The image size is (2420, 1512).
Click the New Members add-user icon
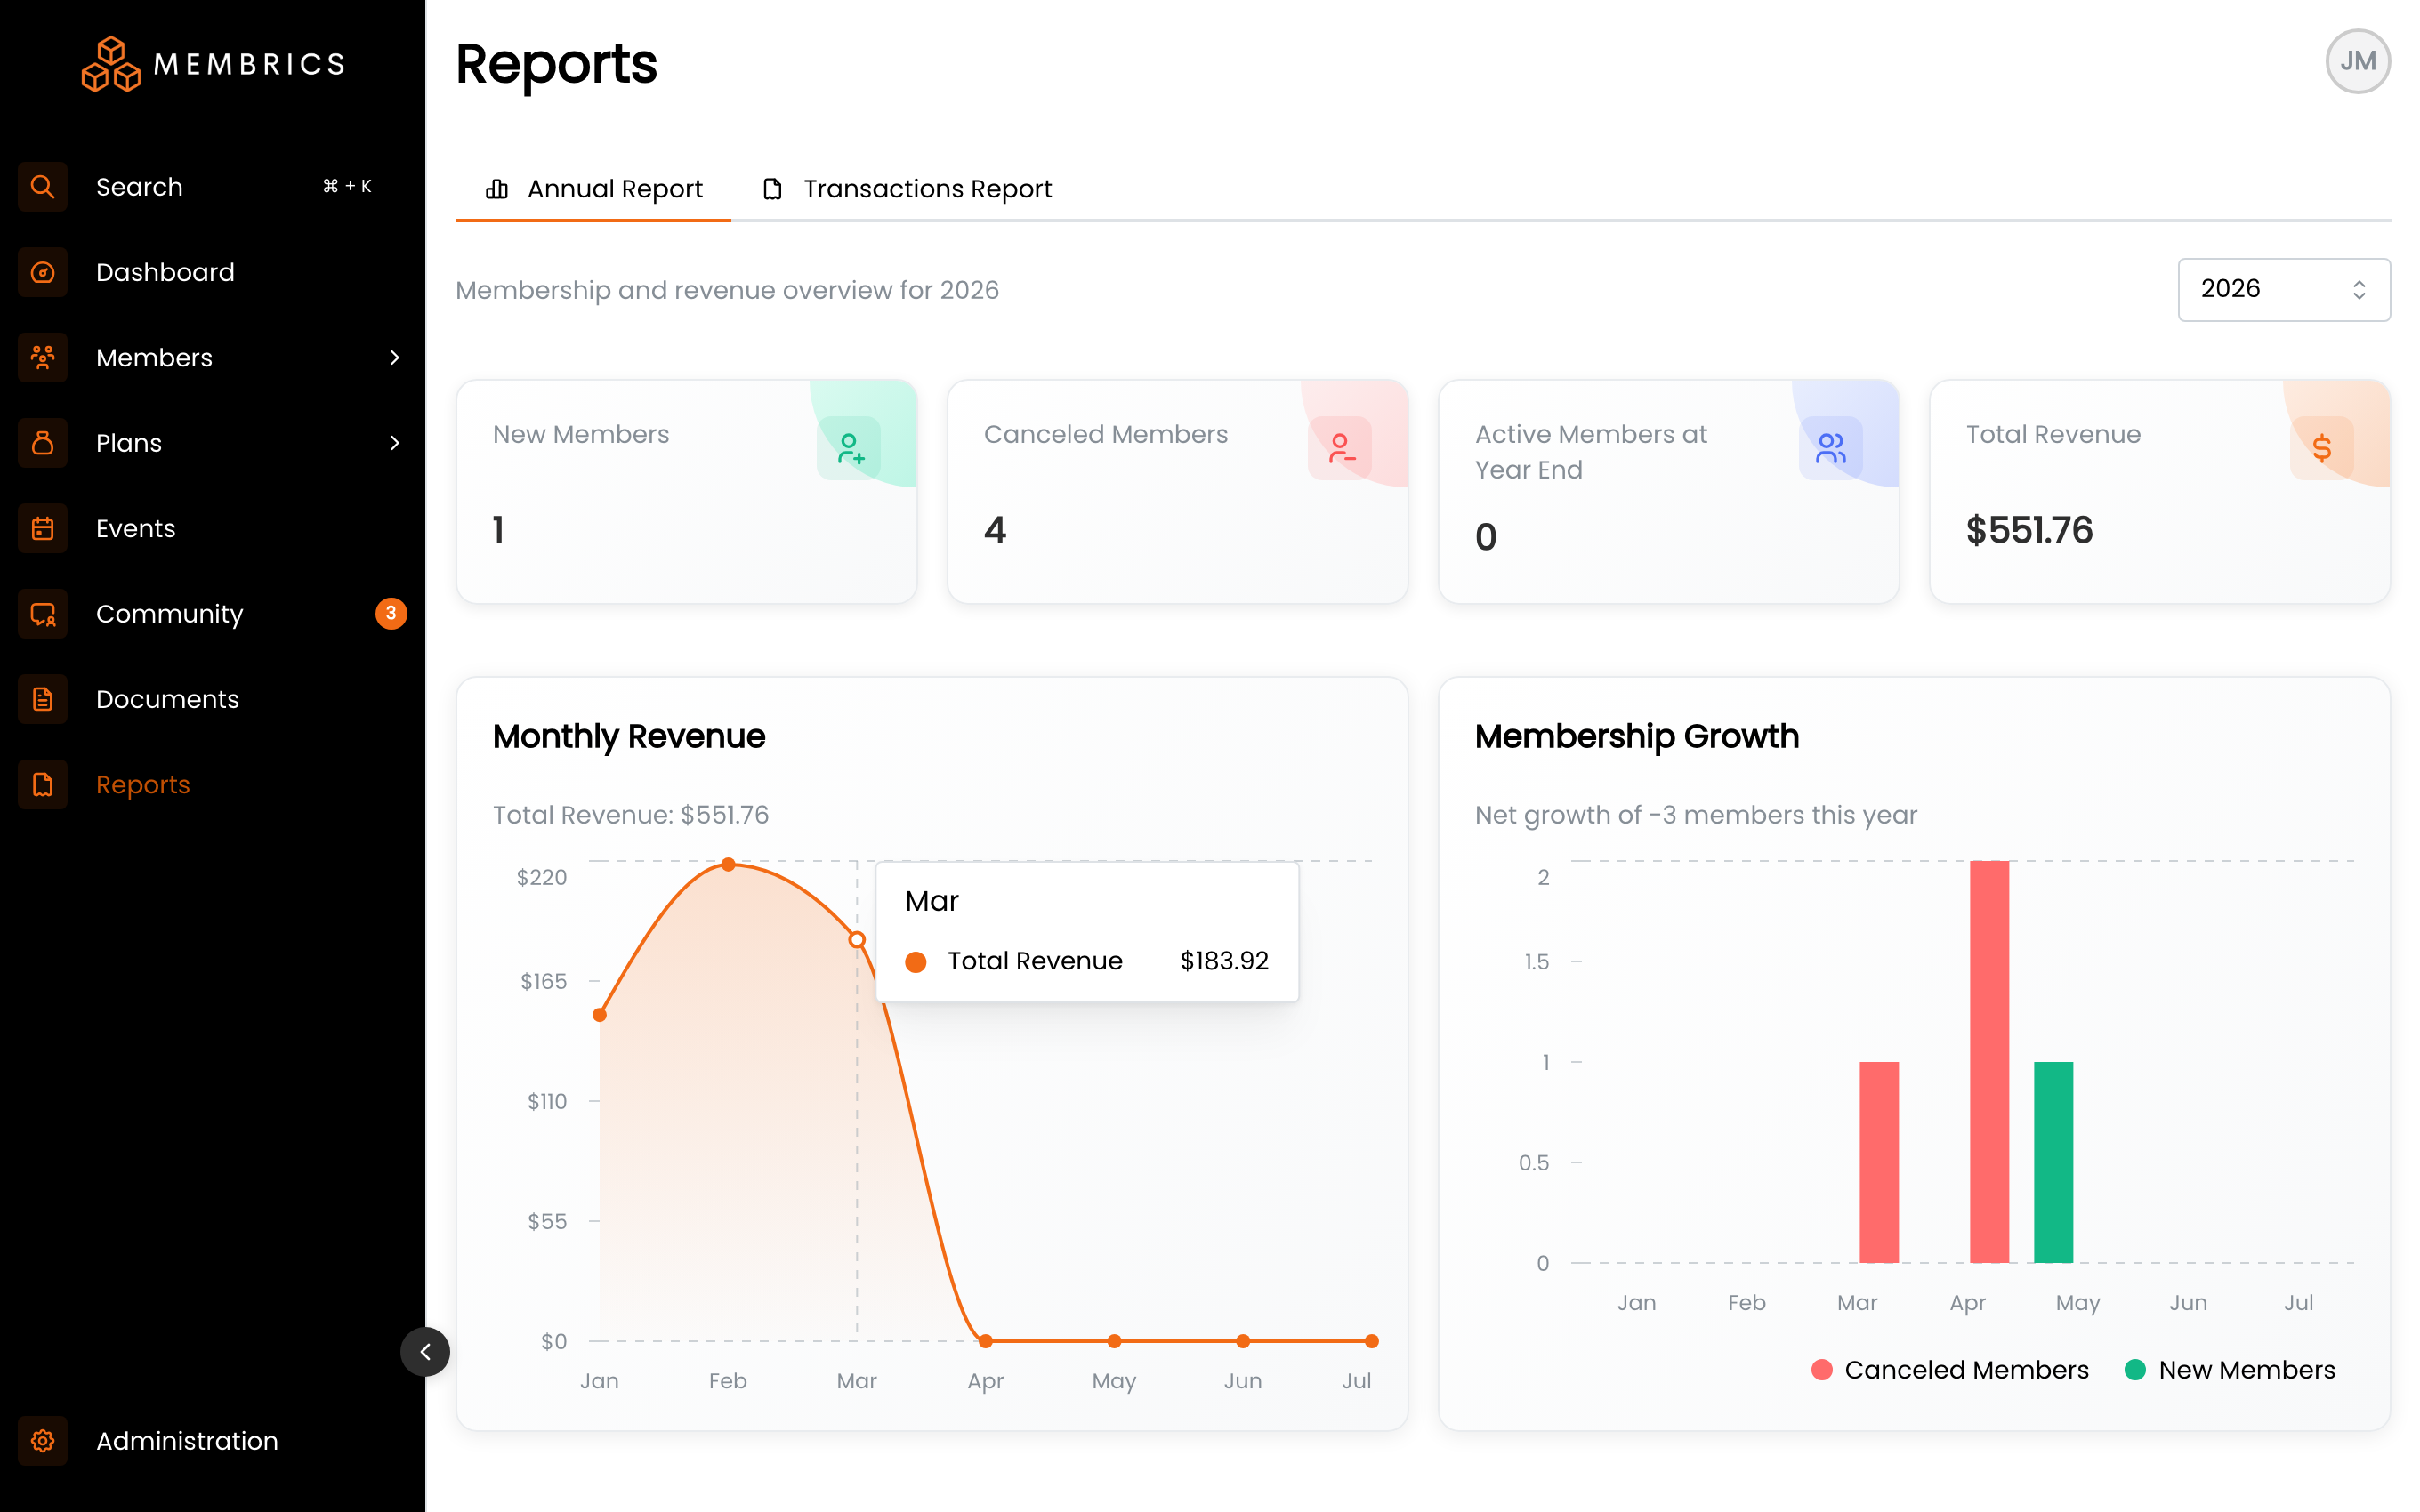[849, 448]
